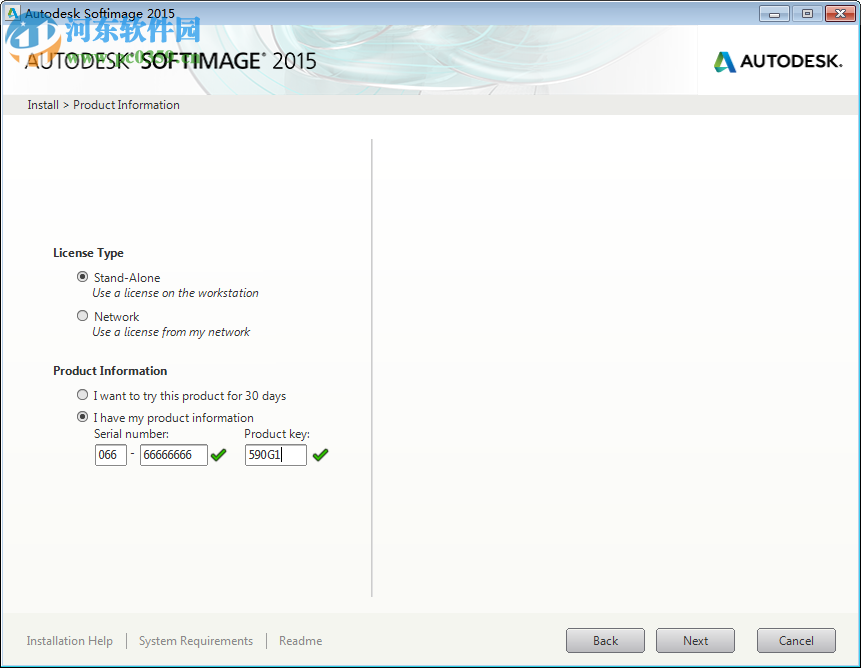
Task: Open Installation Help
Action: tap(69, 640)
